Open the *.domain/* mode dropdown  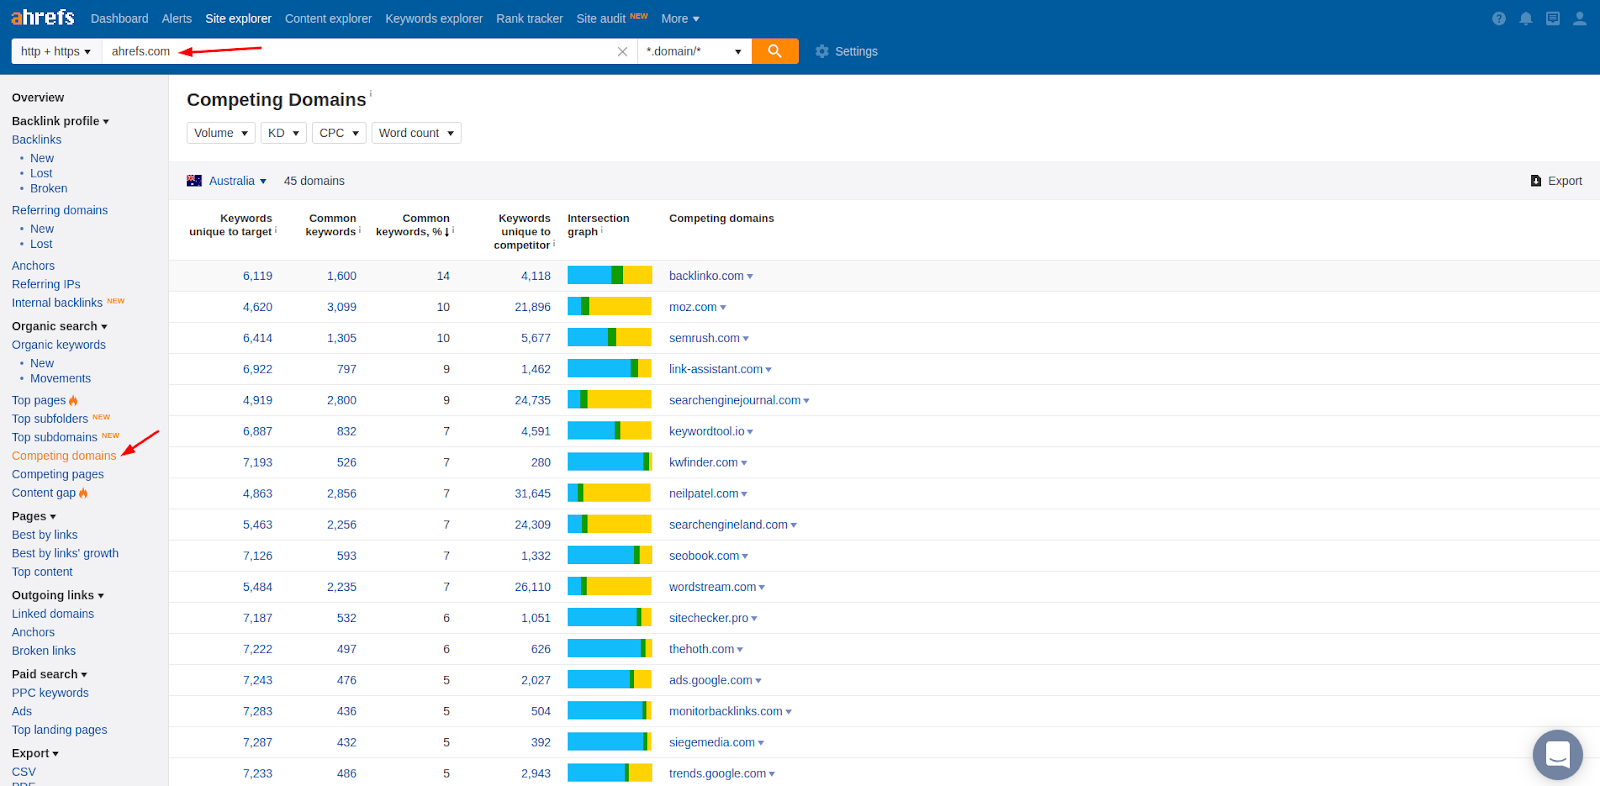pyautogui.click(x=694, y=51)
